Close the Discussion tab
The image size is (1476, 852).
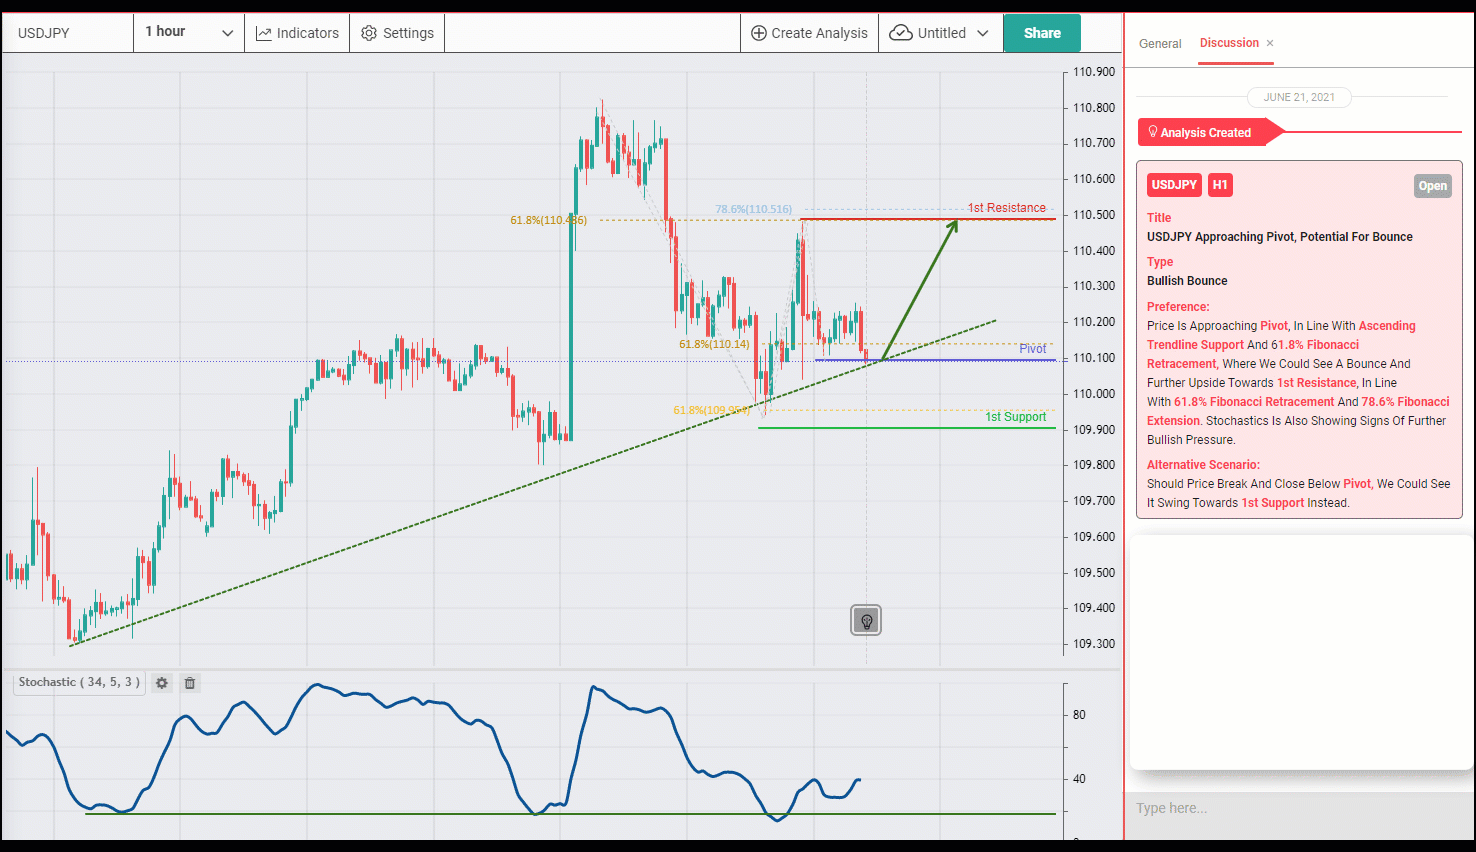click(x=1270, y=43)
